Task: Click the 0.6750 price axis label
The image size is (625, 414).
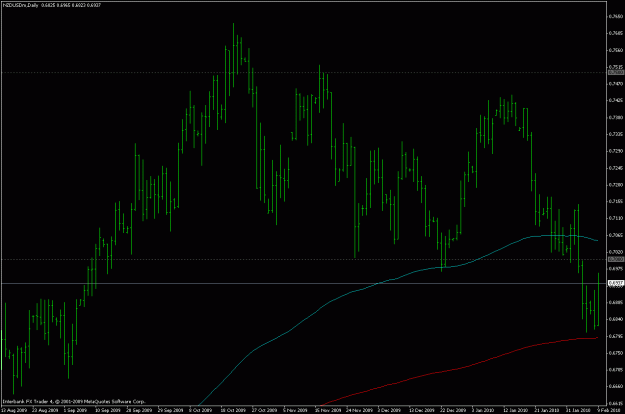Action: coord(616,353)
